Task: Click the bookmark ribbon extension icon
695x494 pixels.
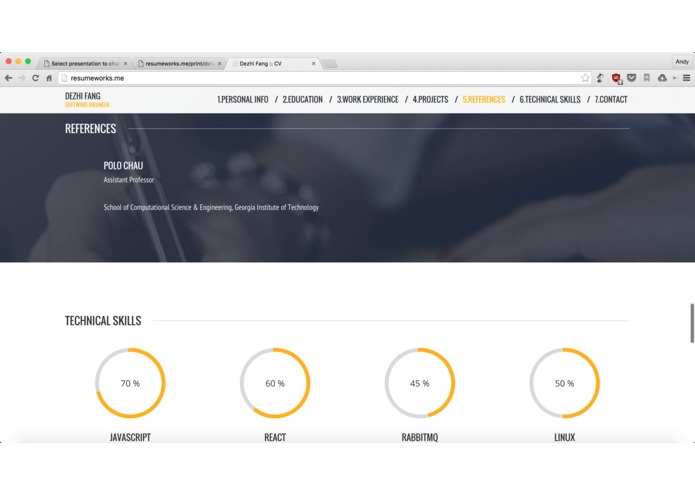Action: [647, 78]
